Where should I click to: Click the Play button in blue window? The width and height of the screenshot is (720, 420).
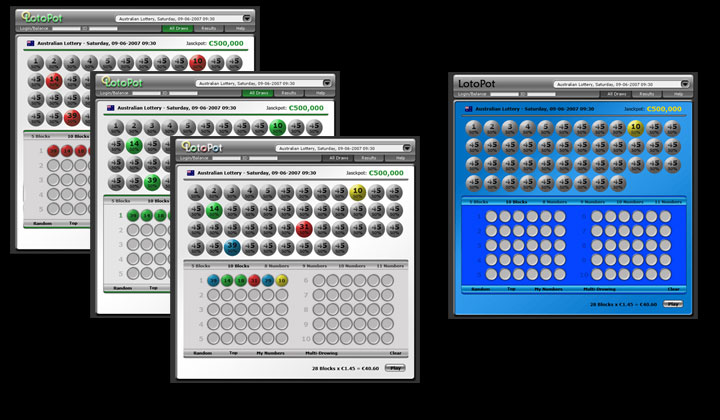coord(673,304)
